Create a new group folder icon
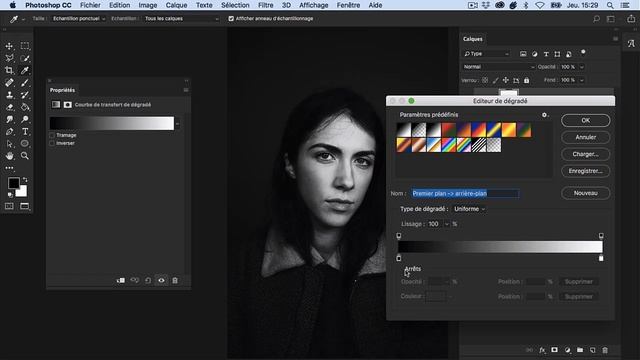This screenshot has width=640, height=360. [x=580, y=350]
